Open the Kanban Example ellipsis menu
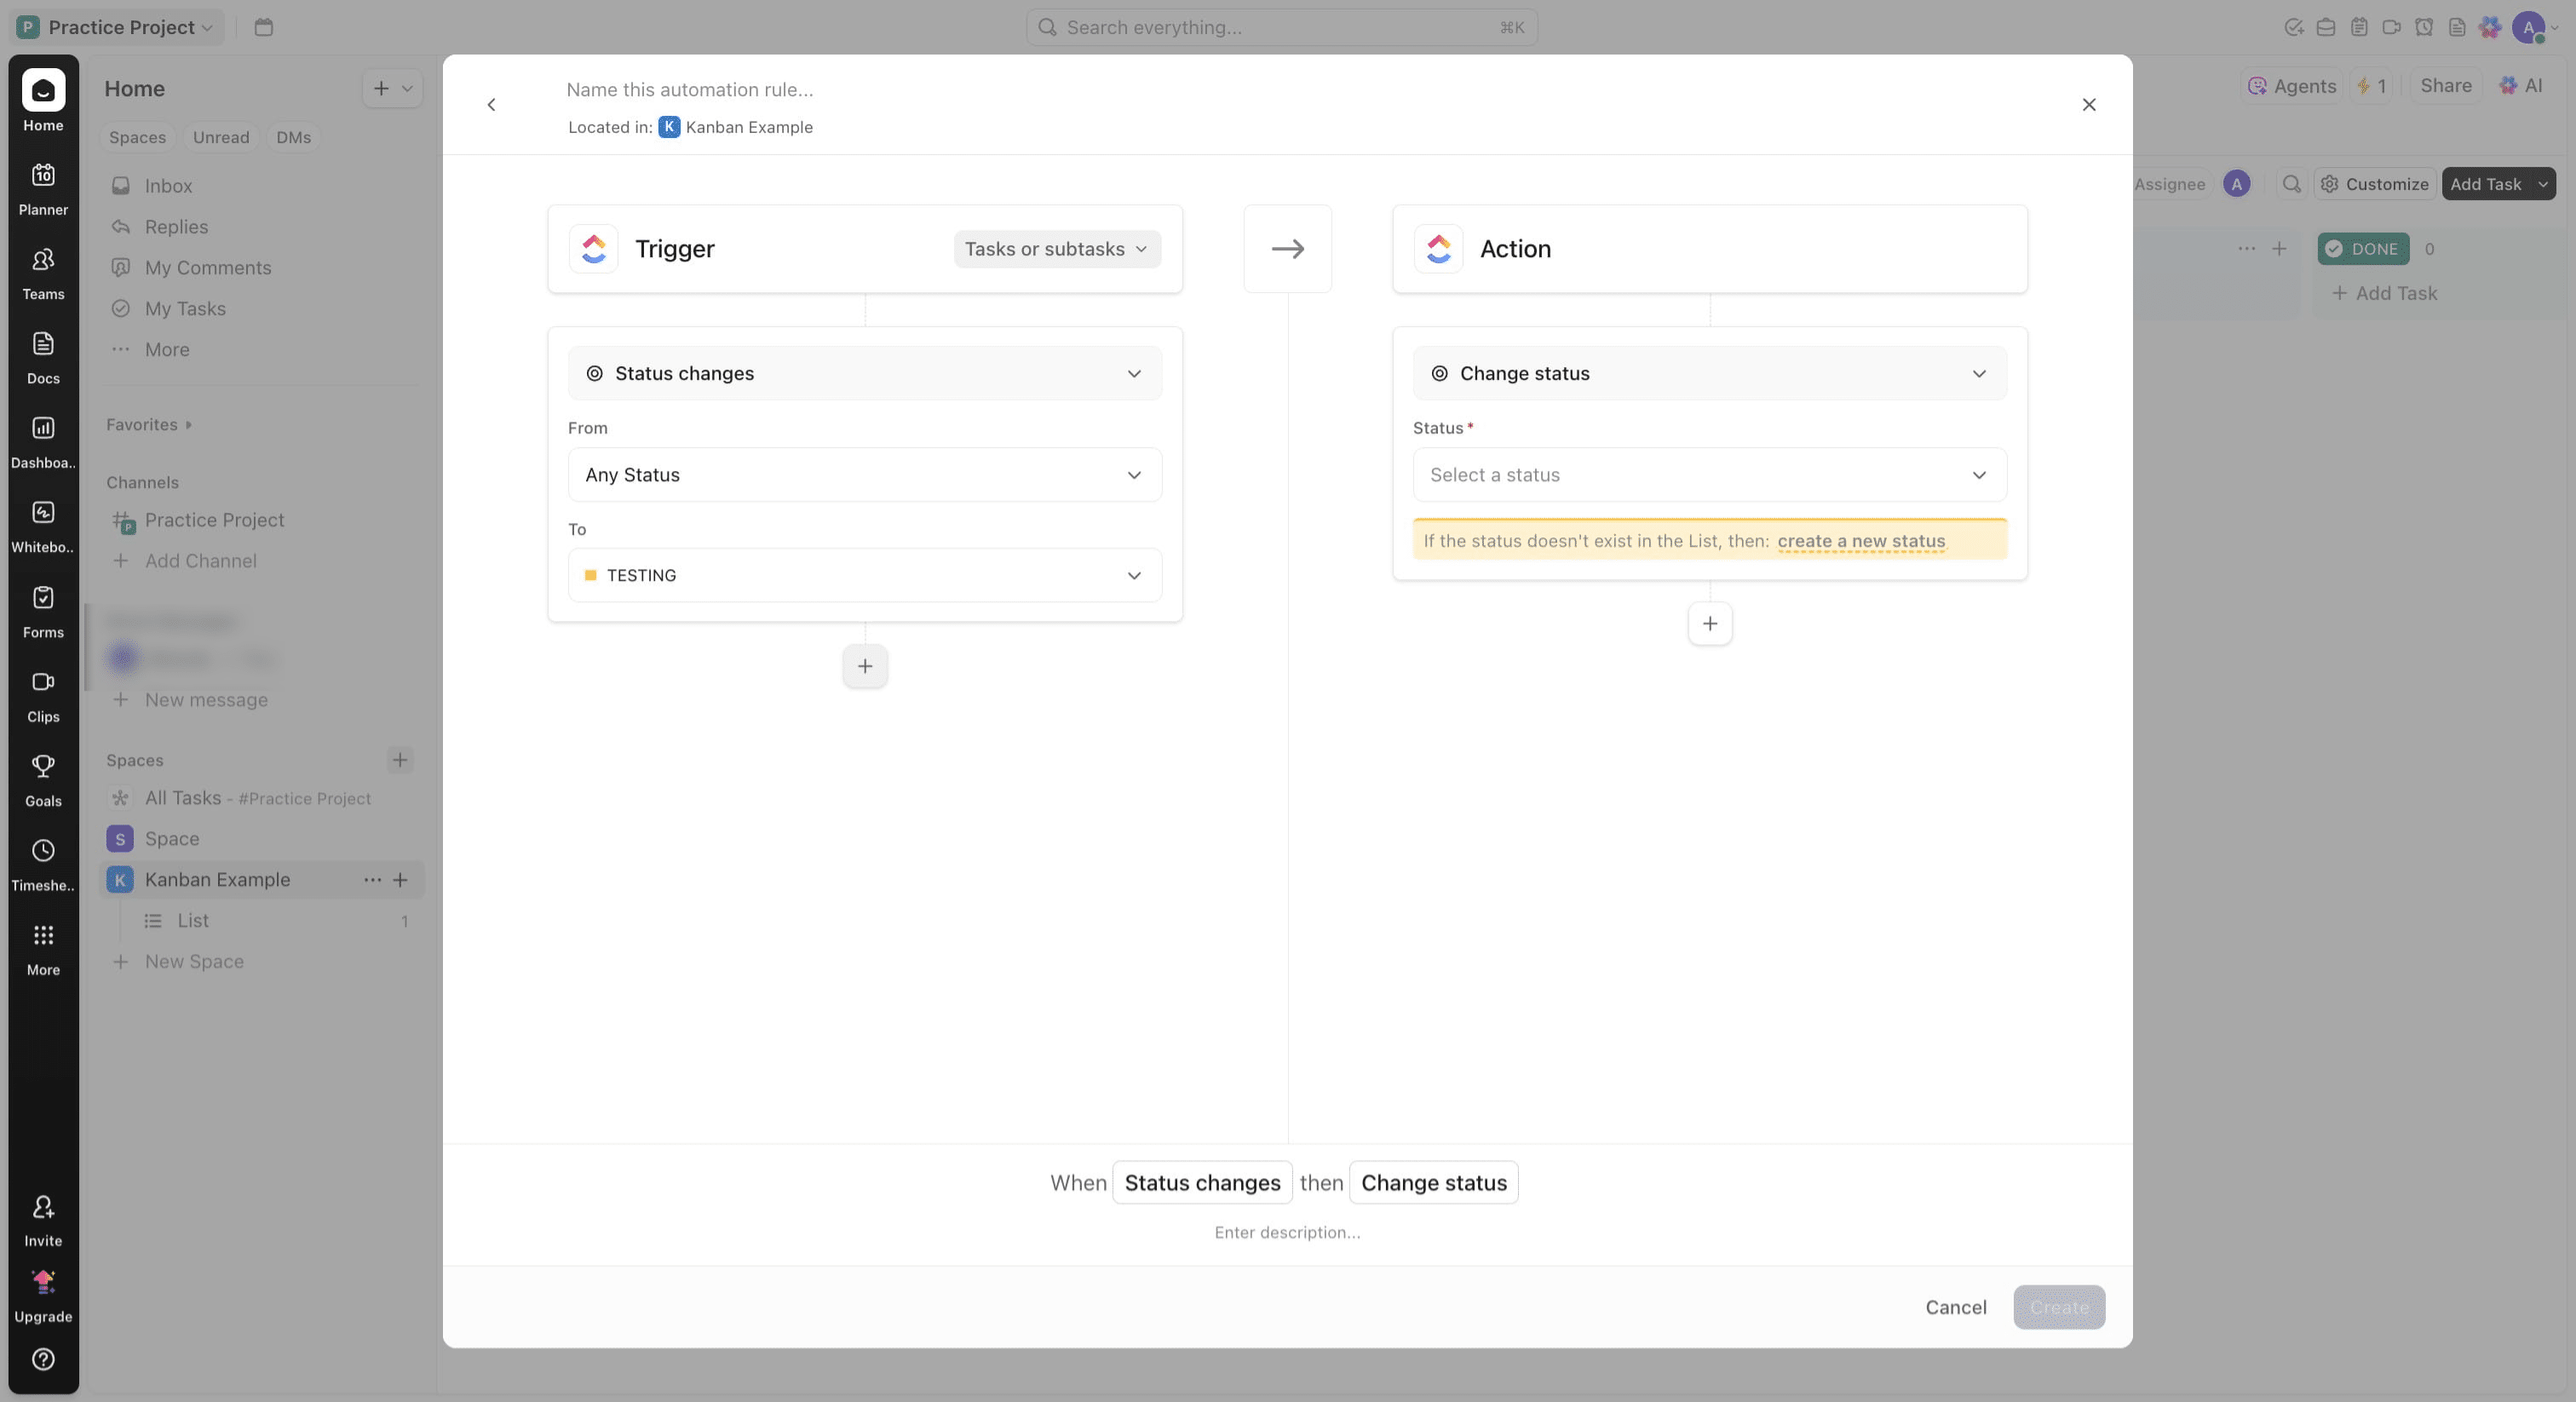Screen dimensions: 2576x1402 [x=372, y=880]
